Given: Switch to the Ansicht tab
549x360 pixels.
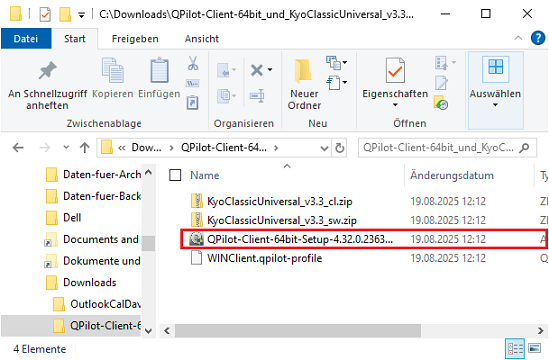Looking at the screenshot, I should [202, 39].
